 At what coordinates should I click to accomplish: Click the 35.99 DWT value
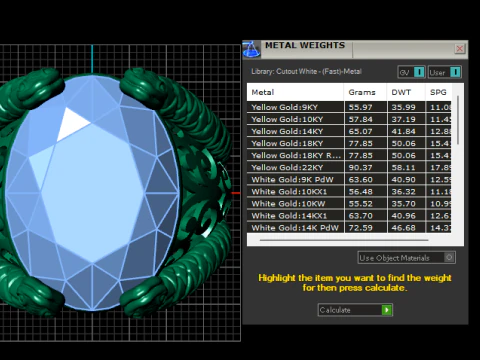403,107
